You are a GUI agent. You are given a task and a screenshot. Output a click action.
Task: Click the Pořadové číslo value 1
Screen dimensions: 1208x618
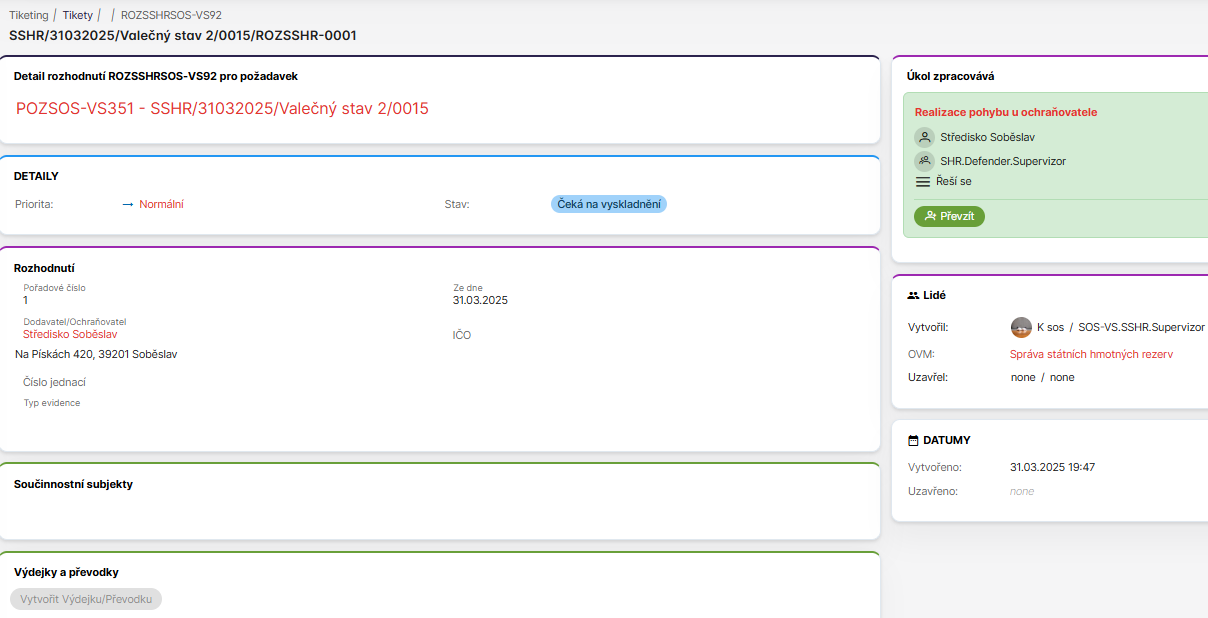click(26, 300)
